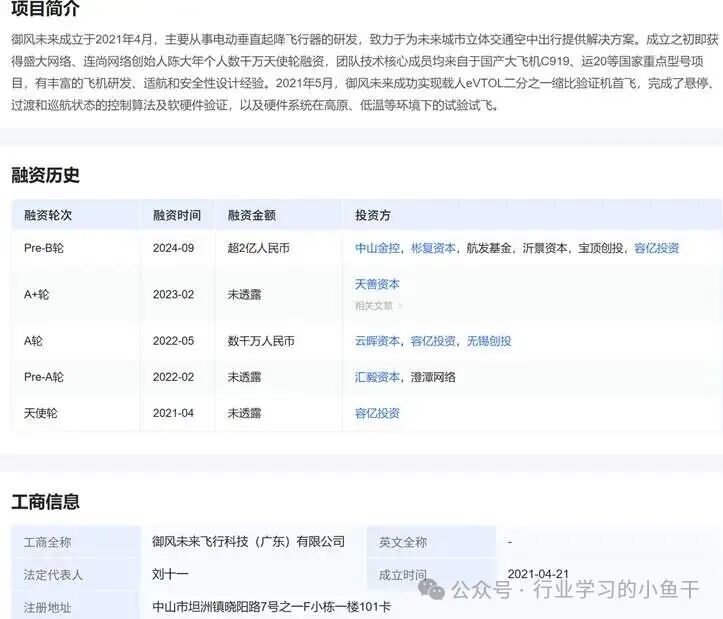The width and height of the screenshot is (723, 619).
Task: Select the 2021-04 date cell
Action: click(x=173, y=413)
